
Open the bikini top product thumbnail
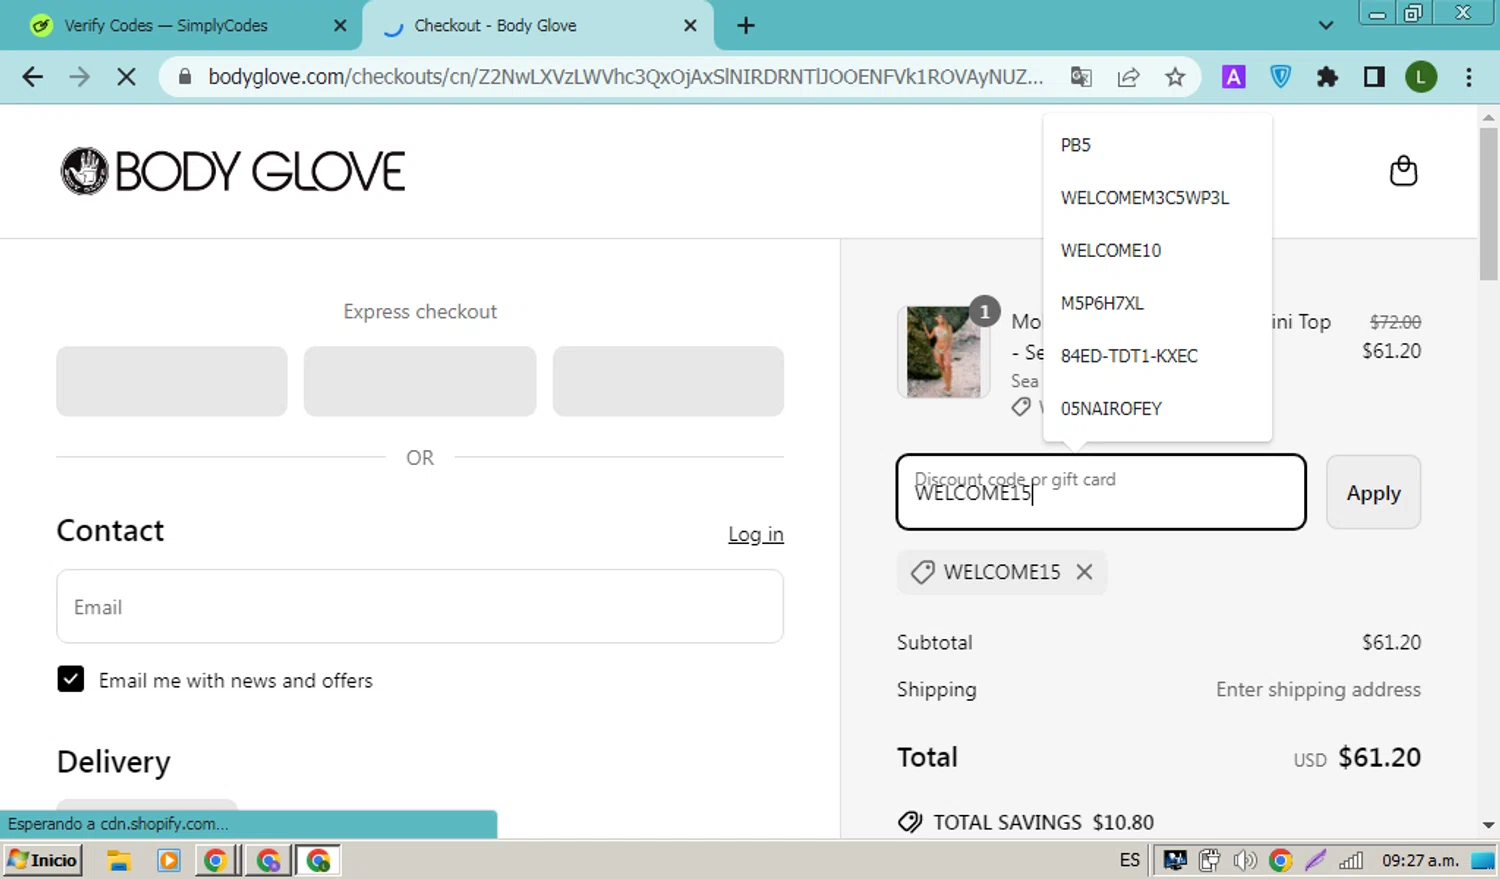click(943, 352)
